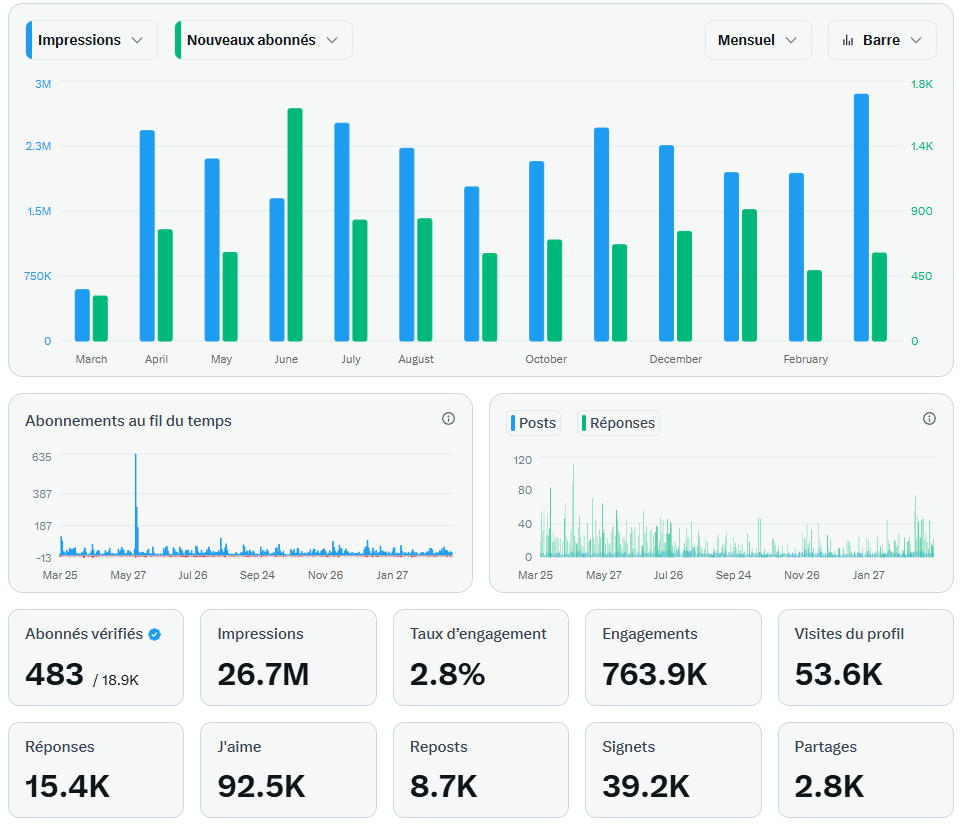Select the Partages 2.8K card
Screen dimensions: 966x825
click(866, 770)
